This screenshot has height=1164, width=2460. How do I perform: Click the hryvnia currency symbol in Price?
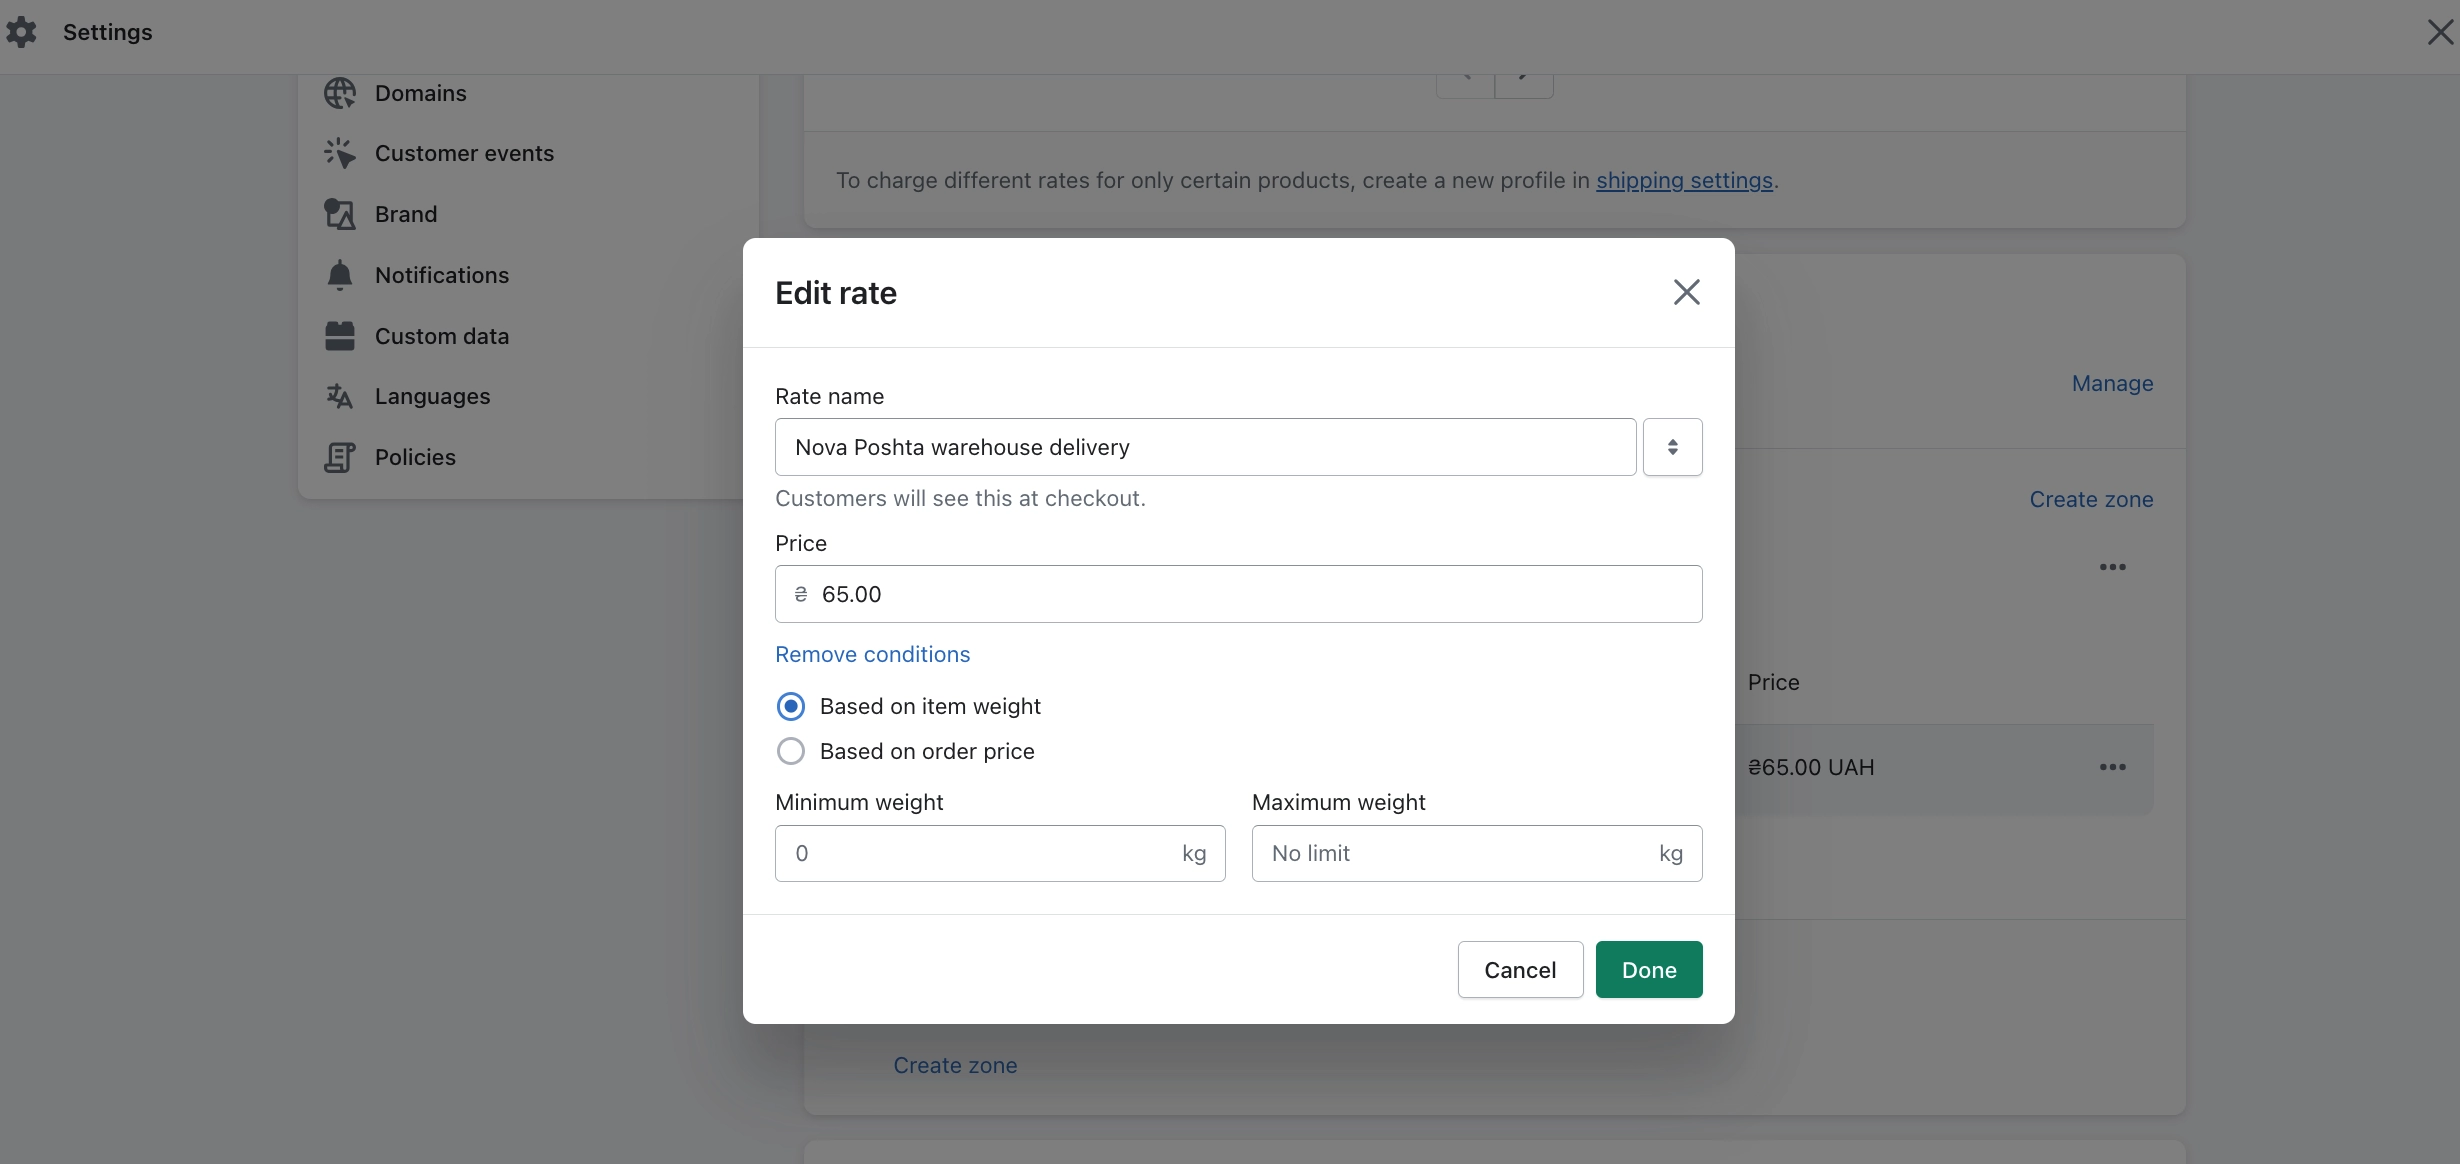click(x=801, y=594)
